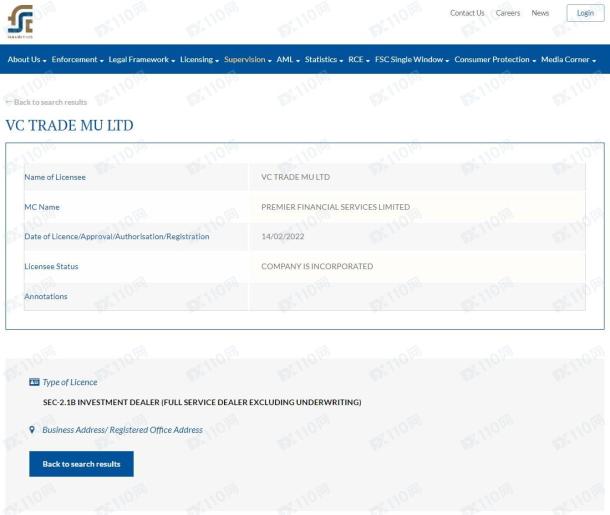Open the Media Corner menu
Screen dimensions: 610x515
pyautogui.click(x=568, y=60)
